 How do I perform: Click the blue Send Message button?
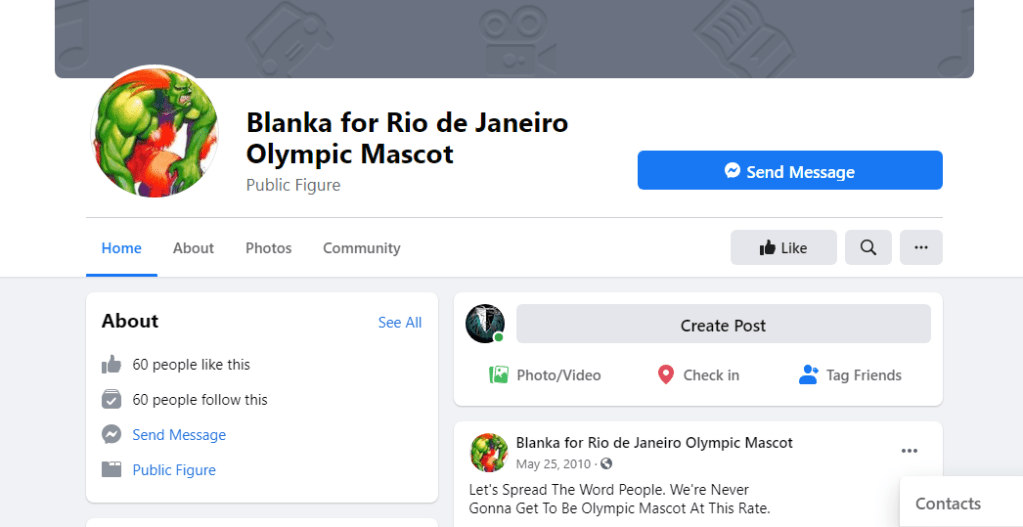point(790,171)
